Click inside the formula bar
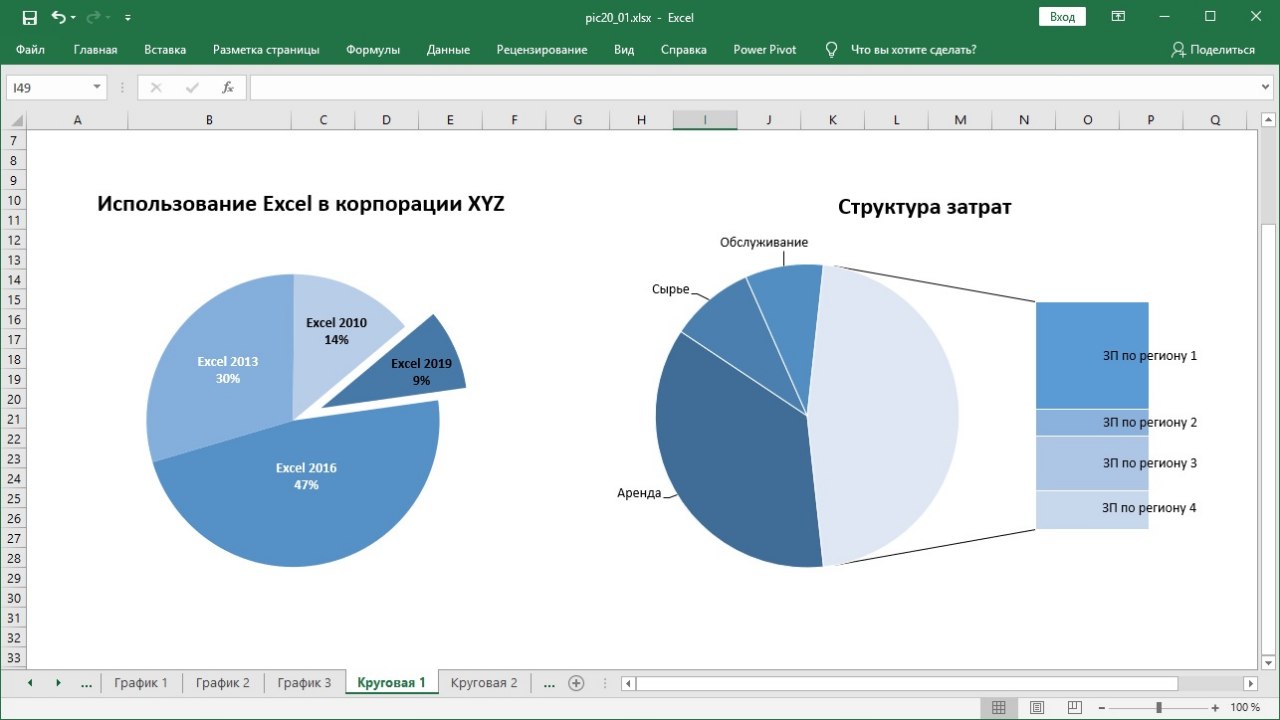The width and height of the screenshot is (1280, 720). click(755, 88)
